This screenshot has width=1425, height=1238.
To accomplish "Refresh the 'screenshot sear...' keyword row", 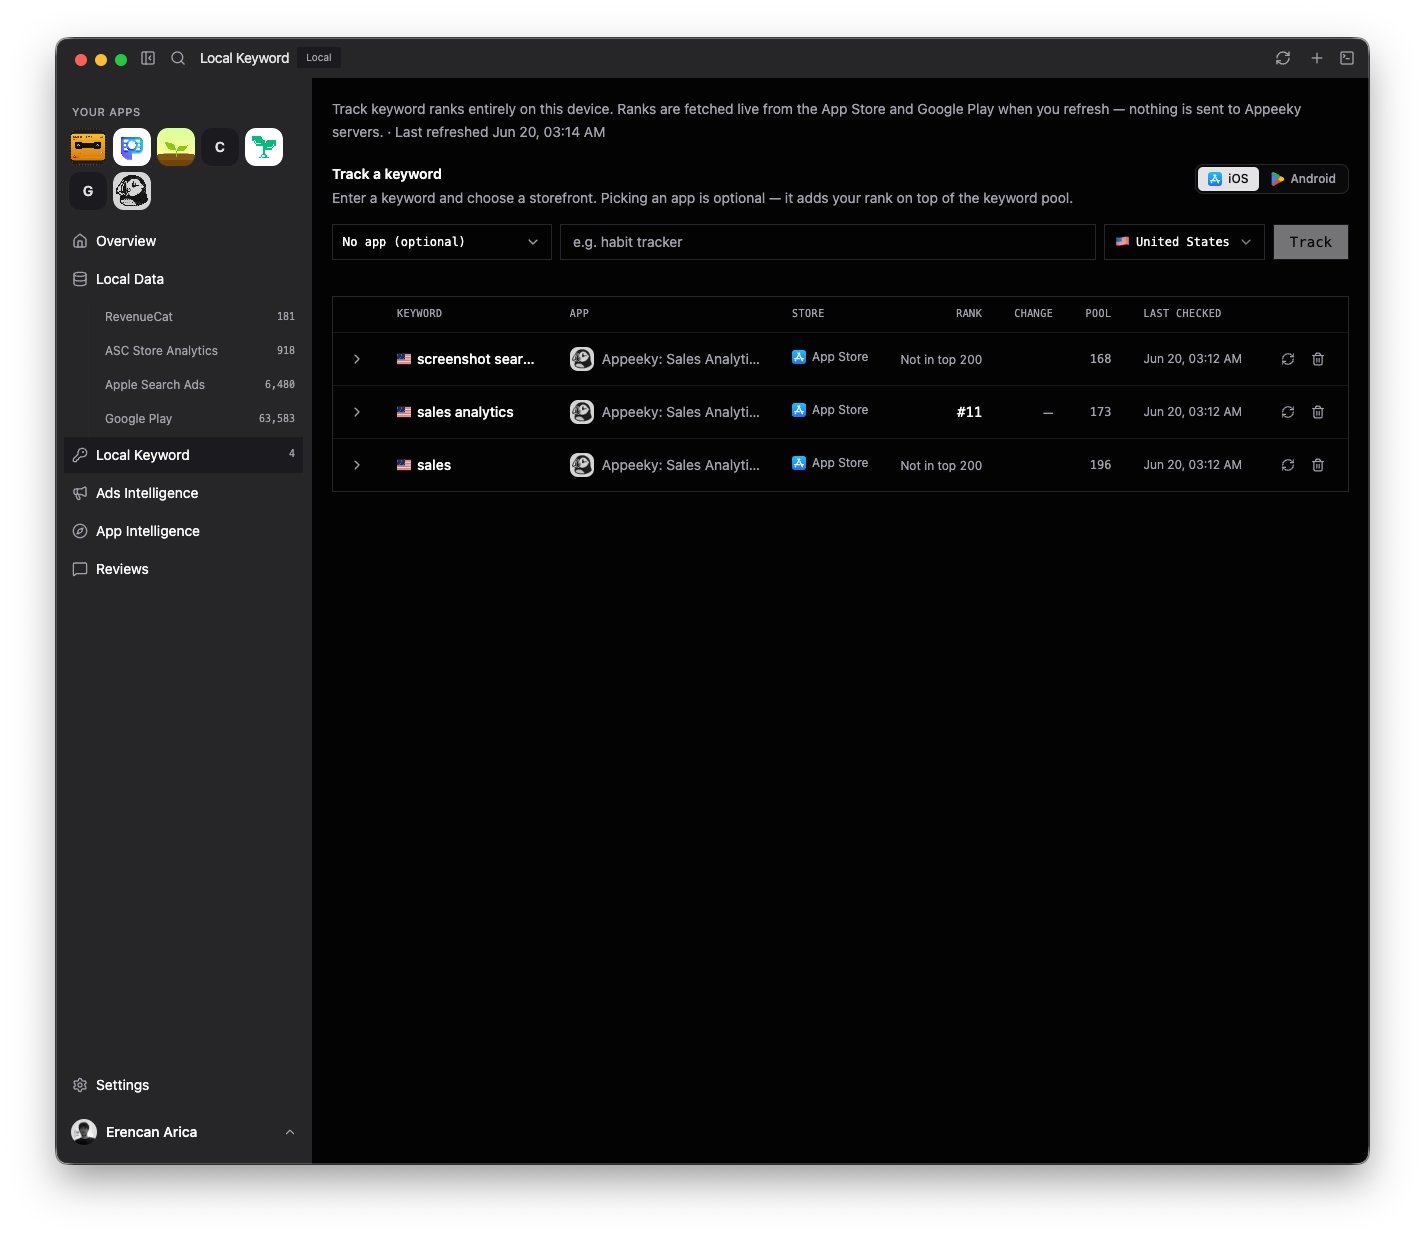I will (x=1288, y=359).
